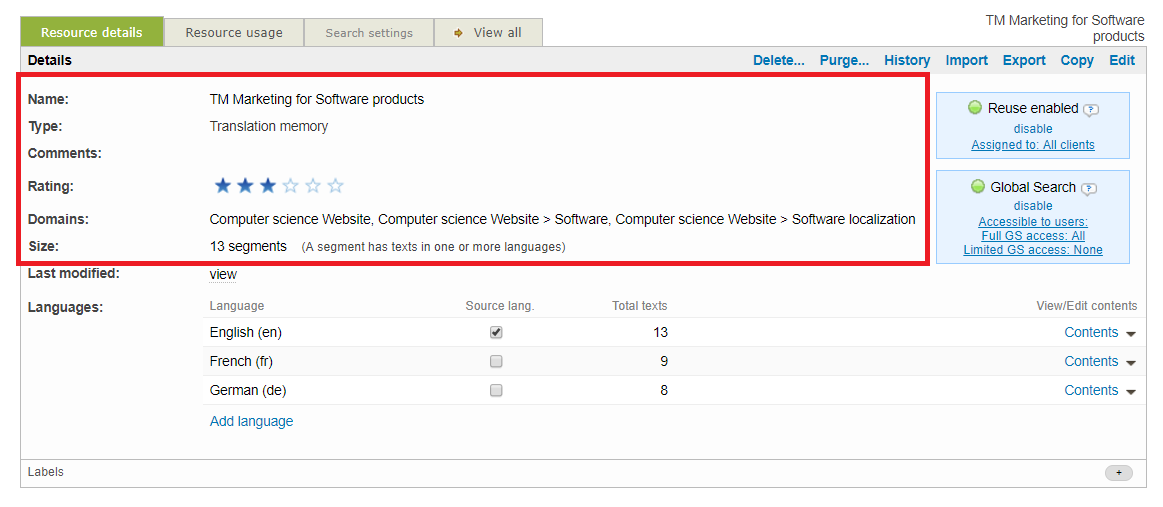Toggle English source language checkbox
Screen dimensions: 1163x507
[496, 333]
